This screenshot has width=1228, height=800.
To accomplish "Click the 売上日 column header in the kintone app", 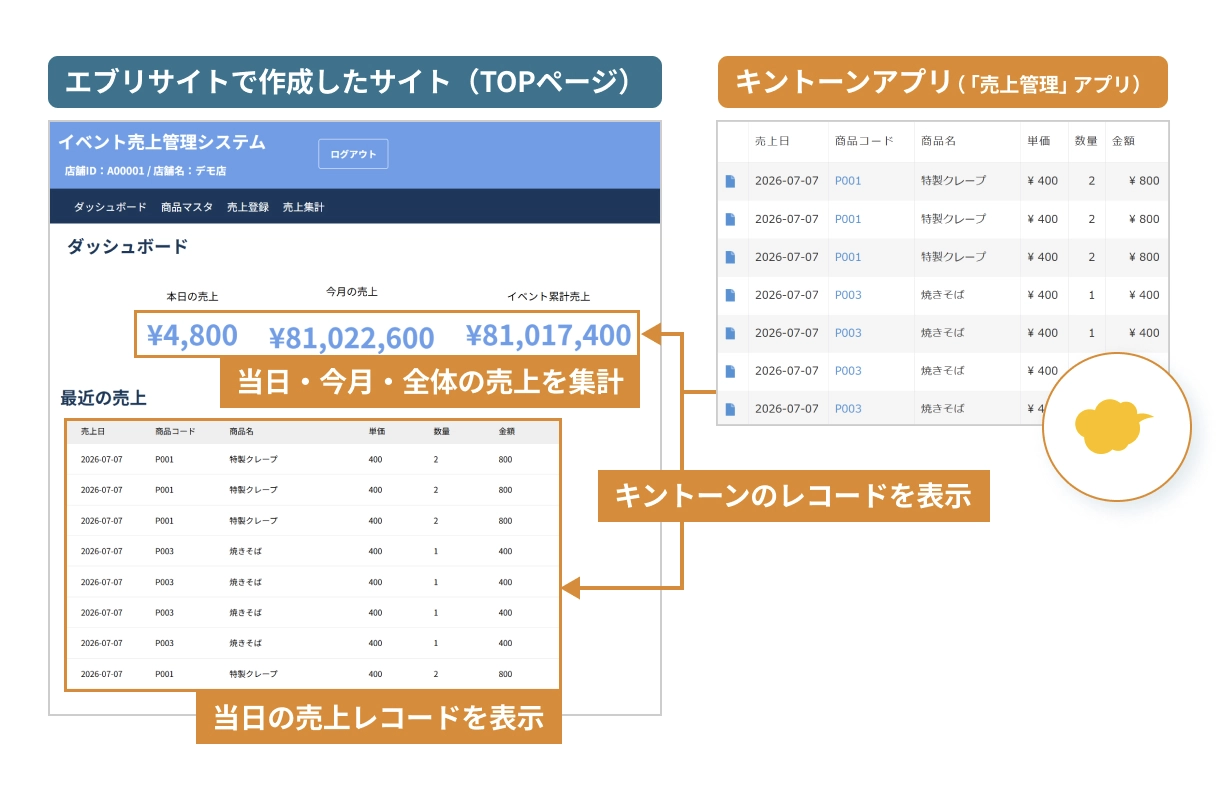I will (x=772, y=142).
